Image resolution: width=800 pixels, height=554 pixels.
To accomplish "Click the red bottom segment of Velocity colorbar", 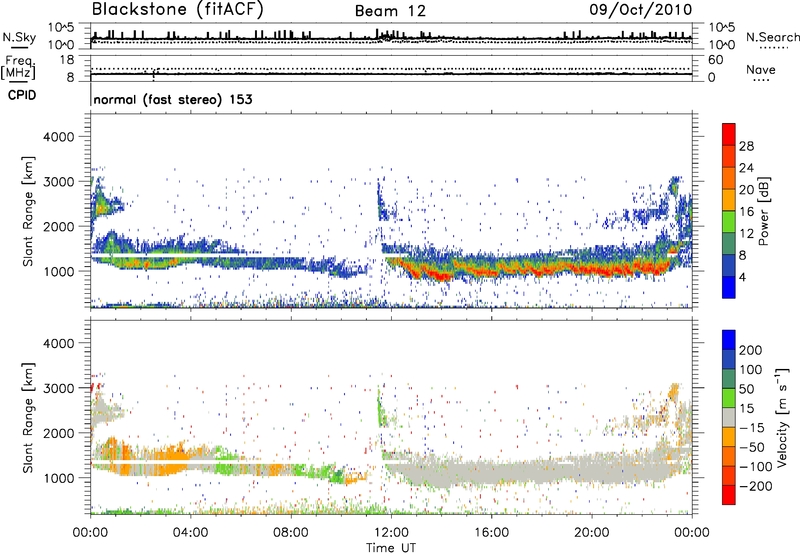I will pos(729,495).
